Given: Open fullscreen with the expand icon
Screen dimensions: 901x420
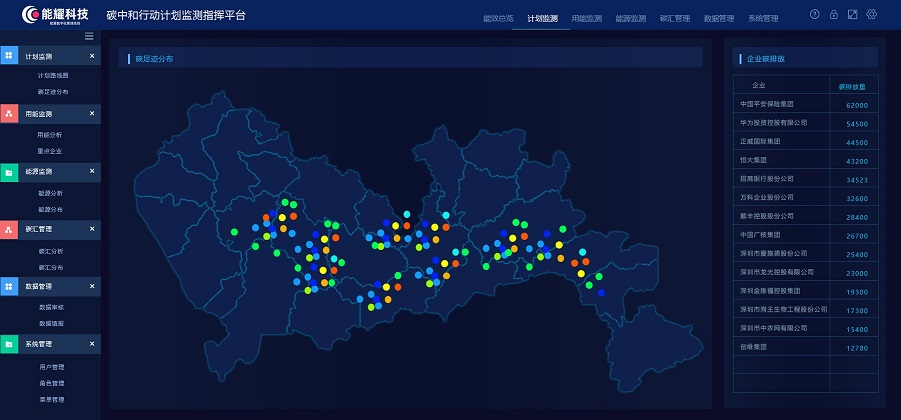Looking at the screenshot, I should 852,14.
